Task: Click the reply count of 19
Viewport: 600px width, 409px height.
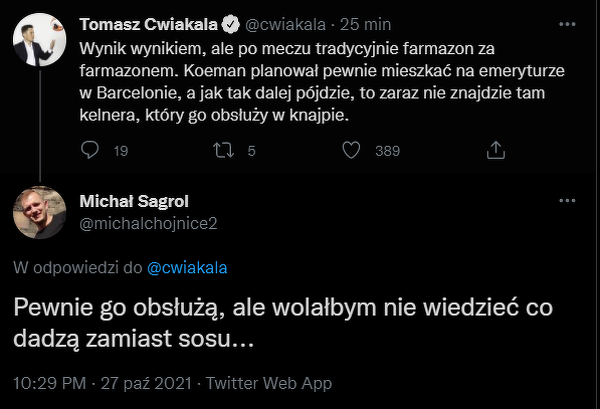Action: [x=121, y=151]
